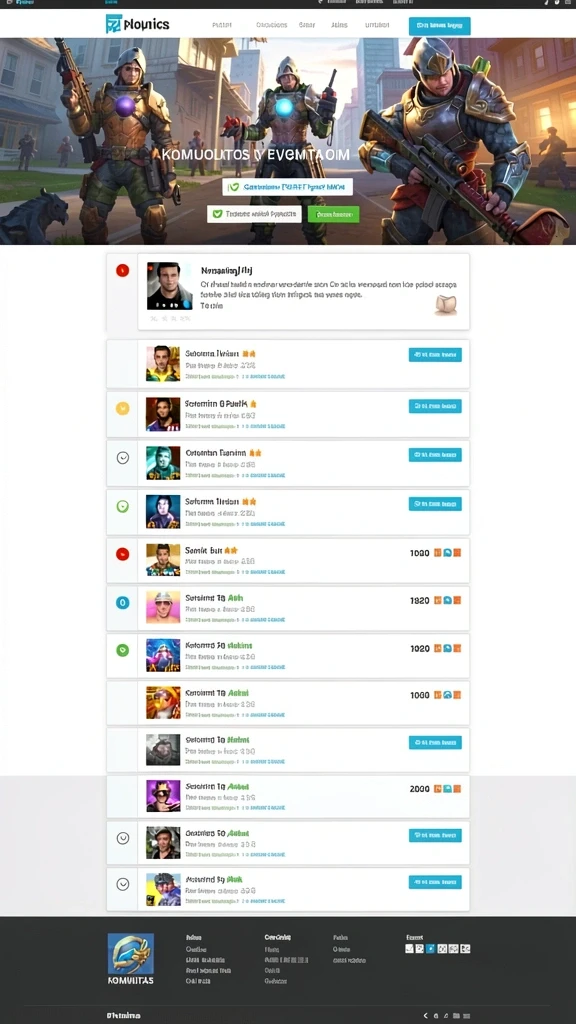576x1024 pixels.
Task: Click the first white social icon in the footer
Action: pyautogui.click(x=409, y=949)
